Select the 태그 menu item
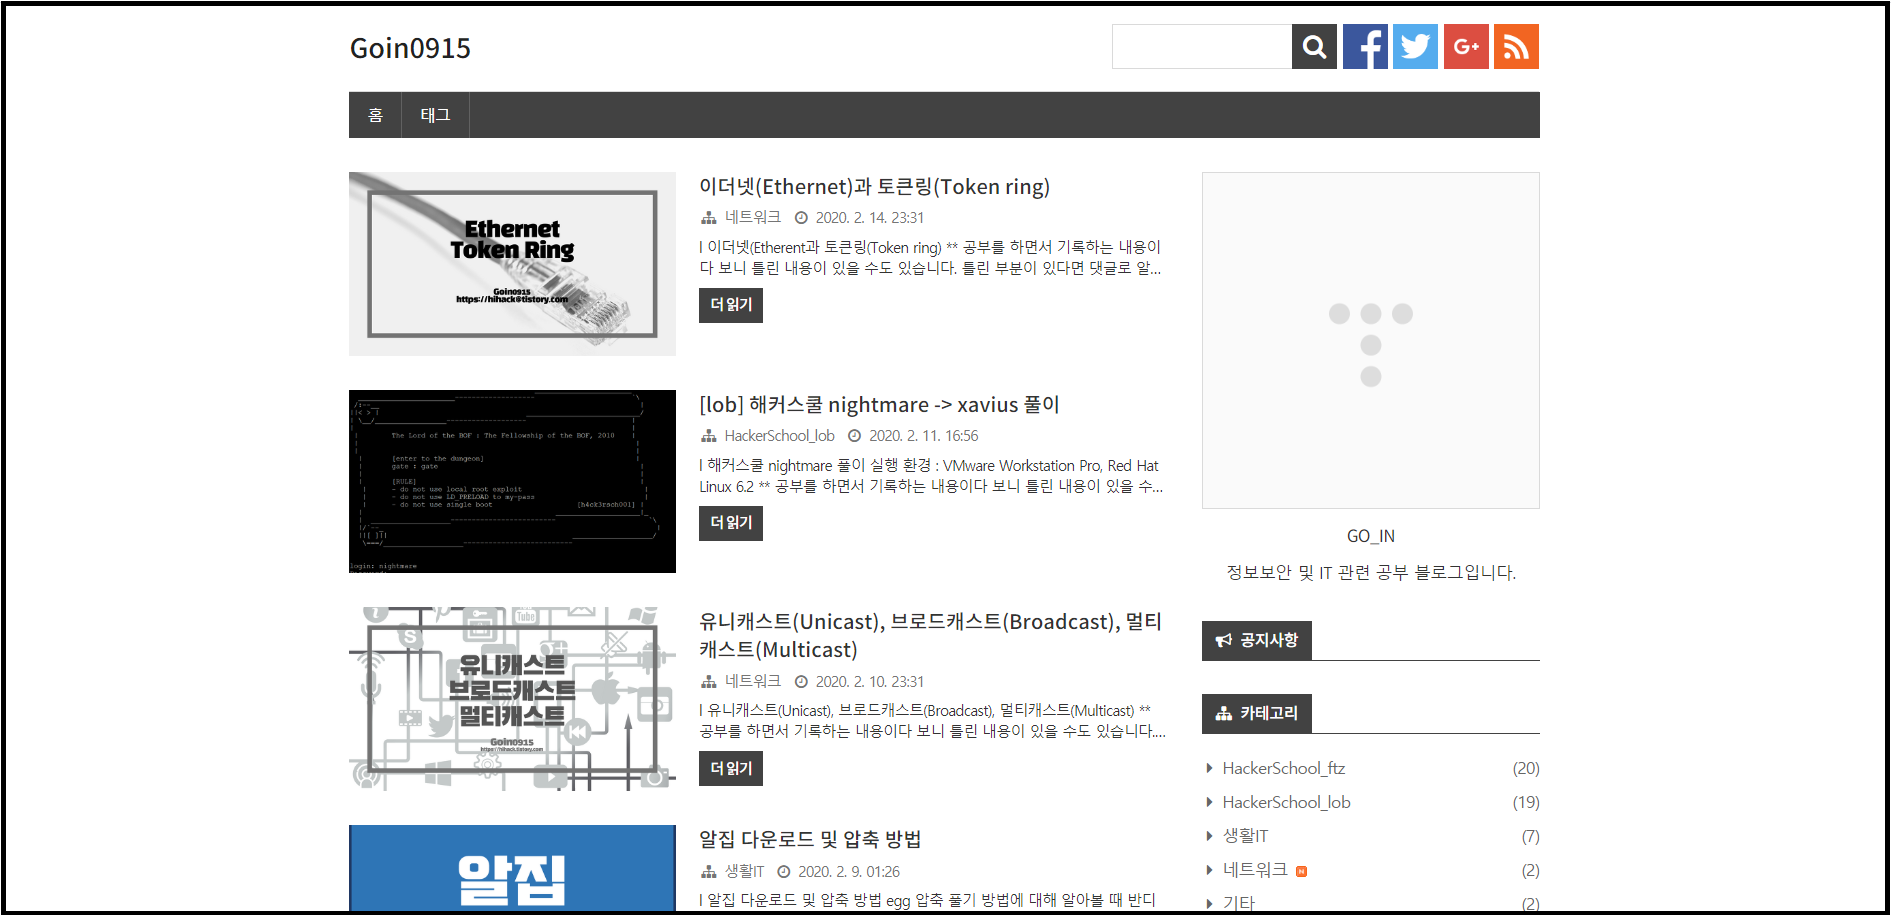The image size is (1891, 915). click(x=435, y=115)
